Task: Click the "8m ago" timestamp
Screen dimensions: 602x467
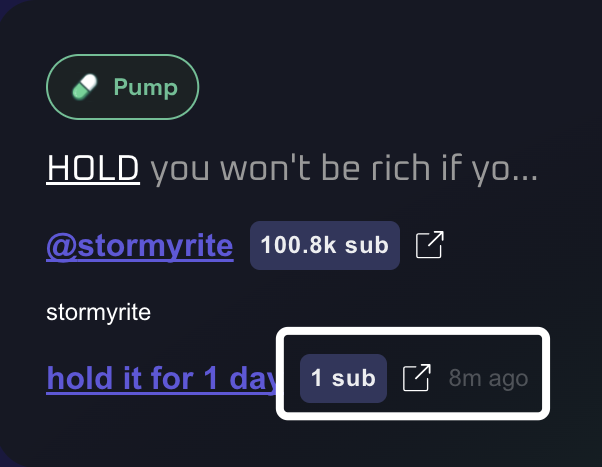Action: click(x=488, y=379)
